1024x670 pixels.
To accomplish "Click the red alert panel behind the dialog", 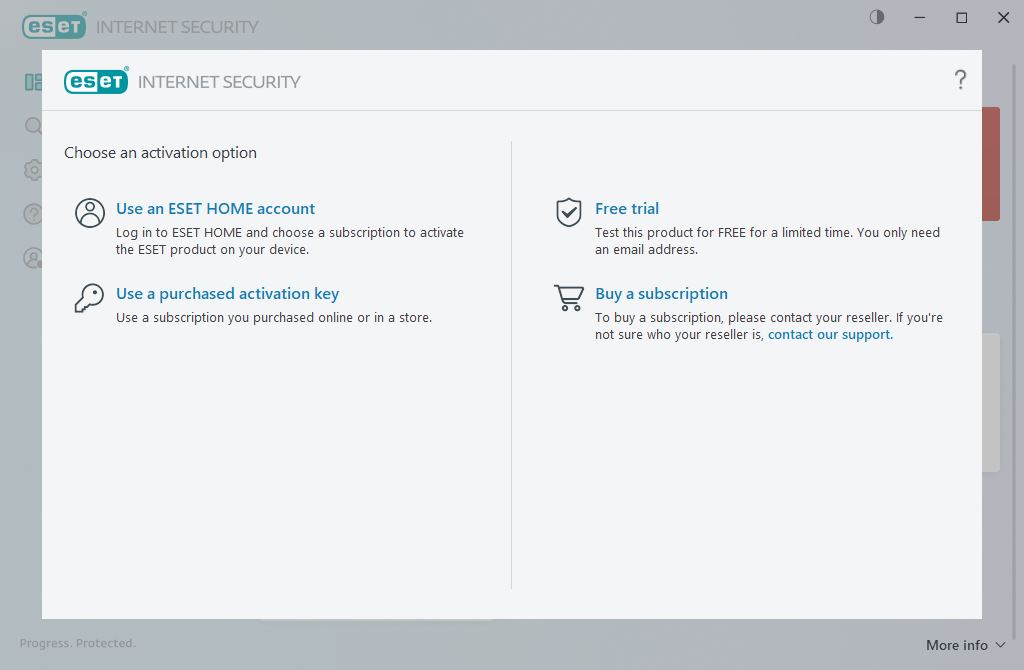I will tap(991, 164).
